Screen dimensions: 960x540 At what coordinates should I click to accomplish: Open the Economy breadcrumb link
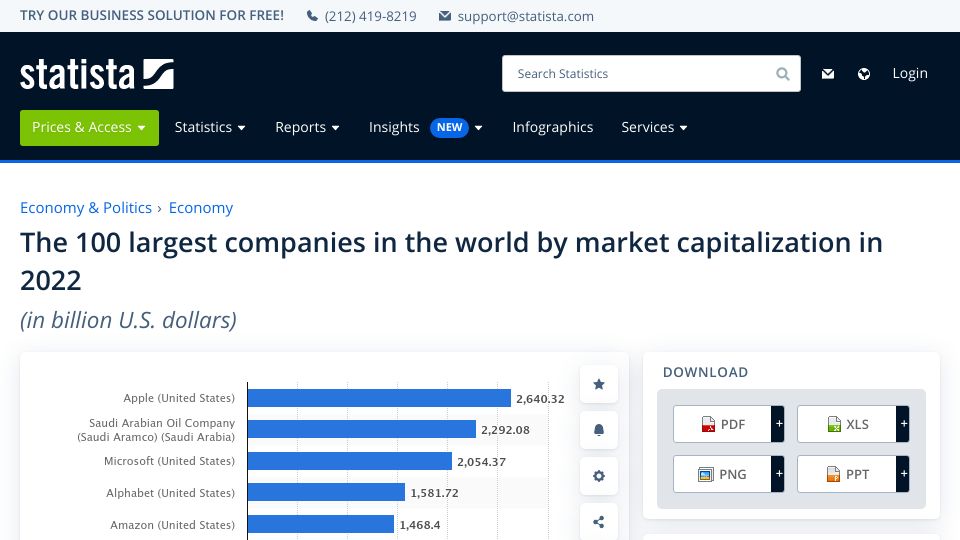tap(201, 208)
